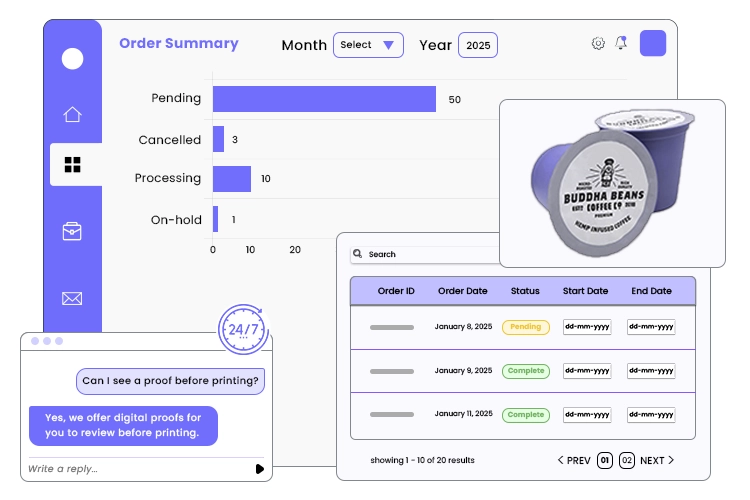Click the Pending status badge
Screen dimensions: 750x500
(526, 327)
